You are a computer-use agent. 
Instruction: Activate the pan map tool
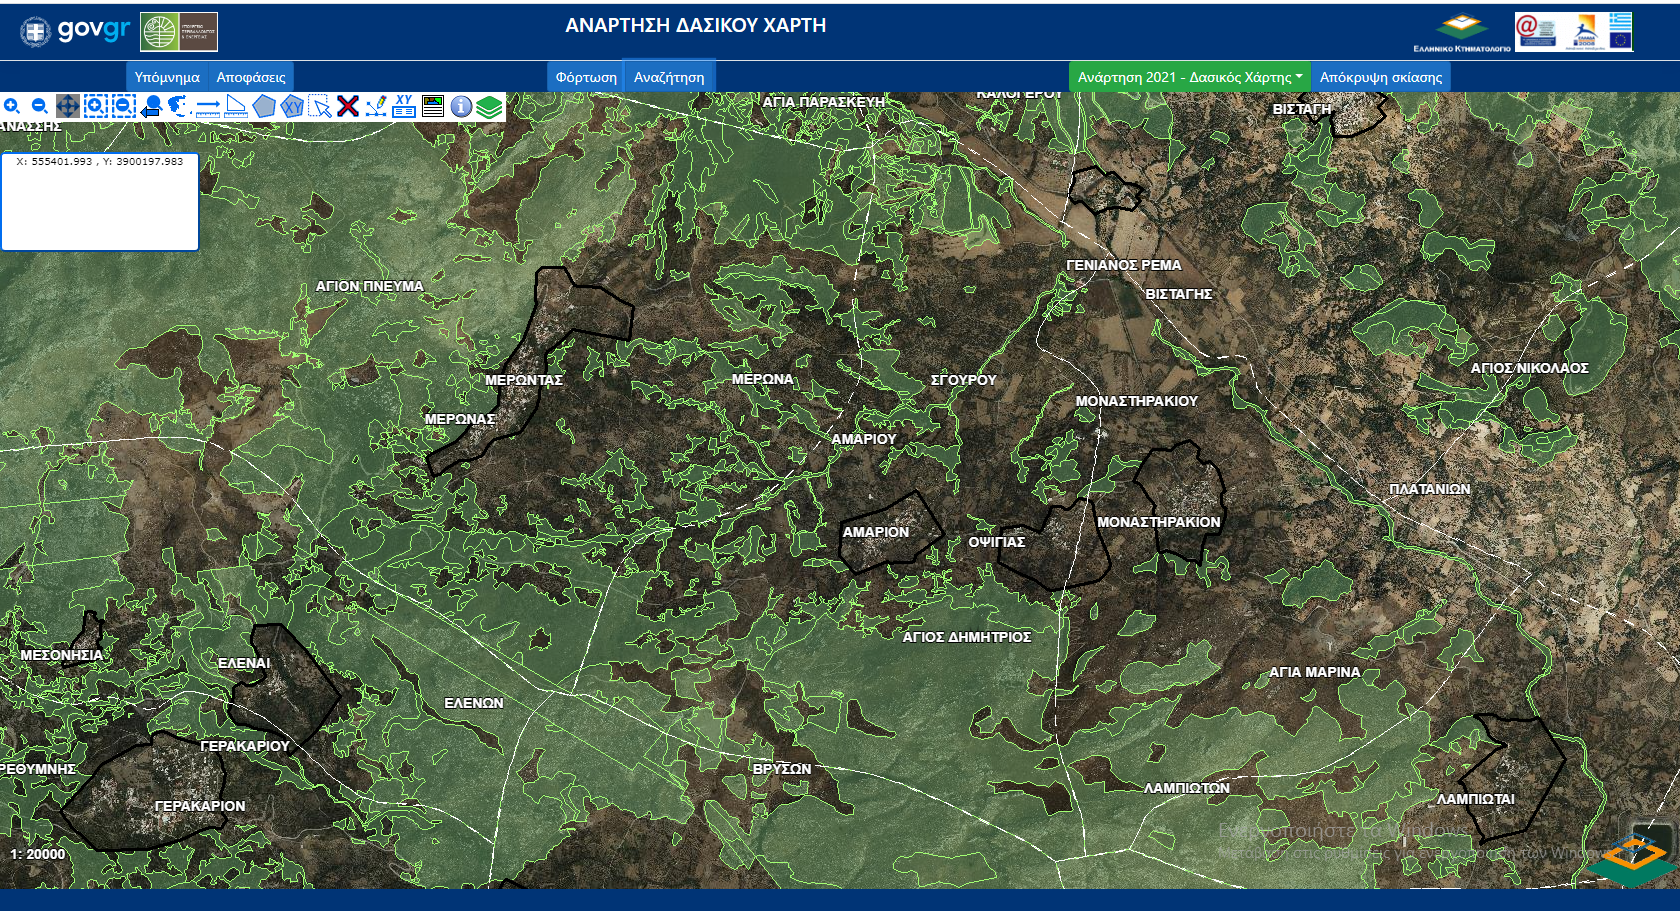[68, 106]
